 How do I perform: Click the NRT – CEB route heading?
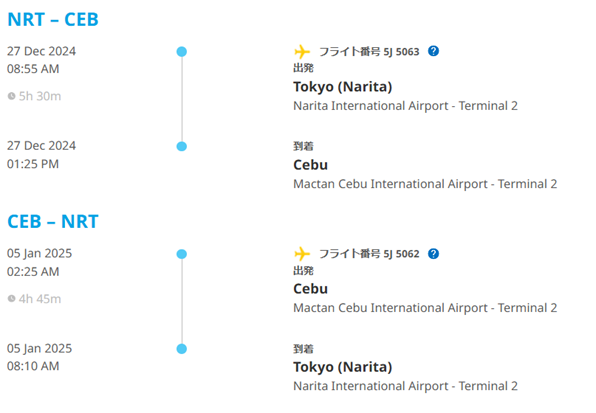(x=53, y=19)
